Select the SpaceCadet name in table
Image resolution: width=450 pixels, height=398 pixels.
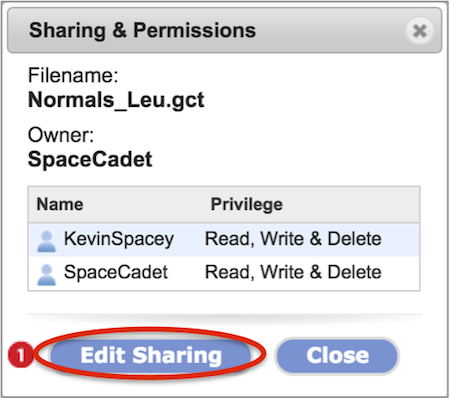click(116, 272)
